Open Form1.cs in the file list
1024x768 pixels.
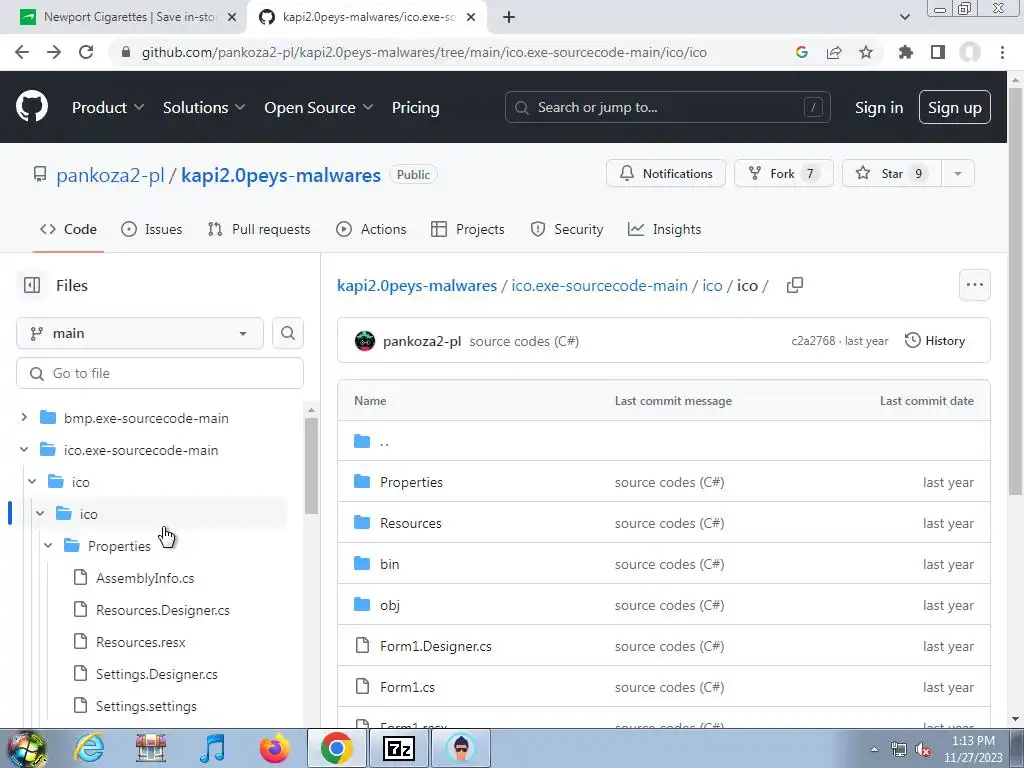click(407, 687)
